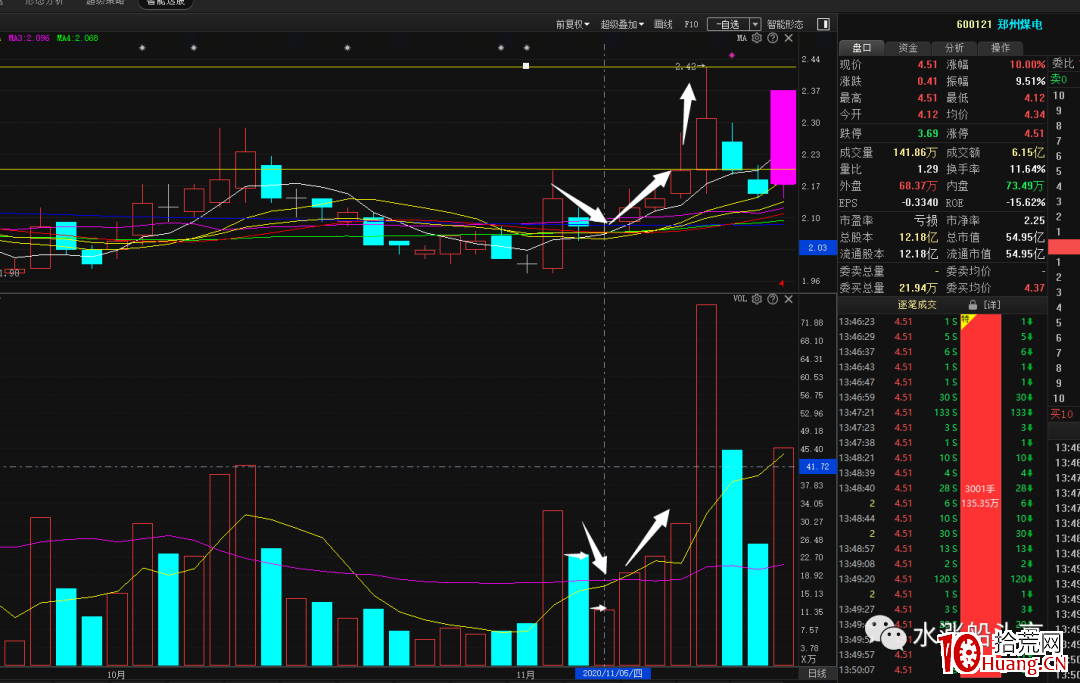Open detailed trades via [详] link
Viewport: 1080px width, 683px height.
(x=991, y=304)
